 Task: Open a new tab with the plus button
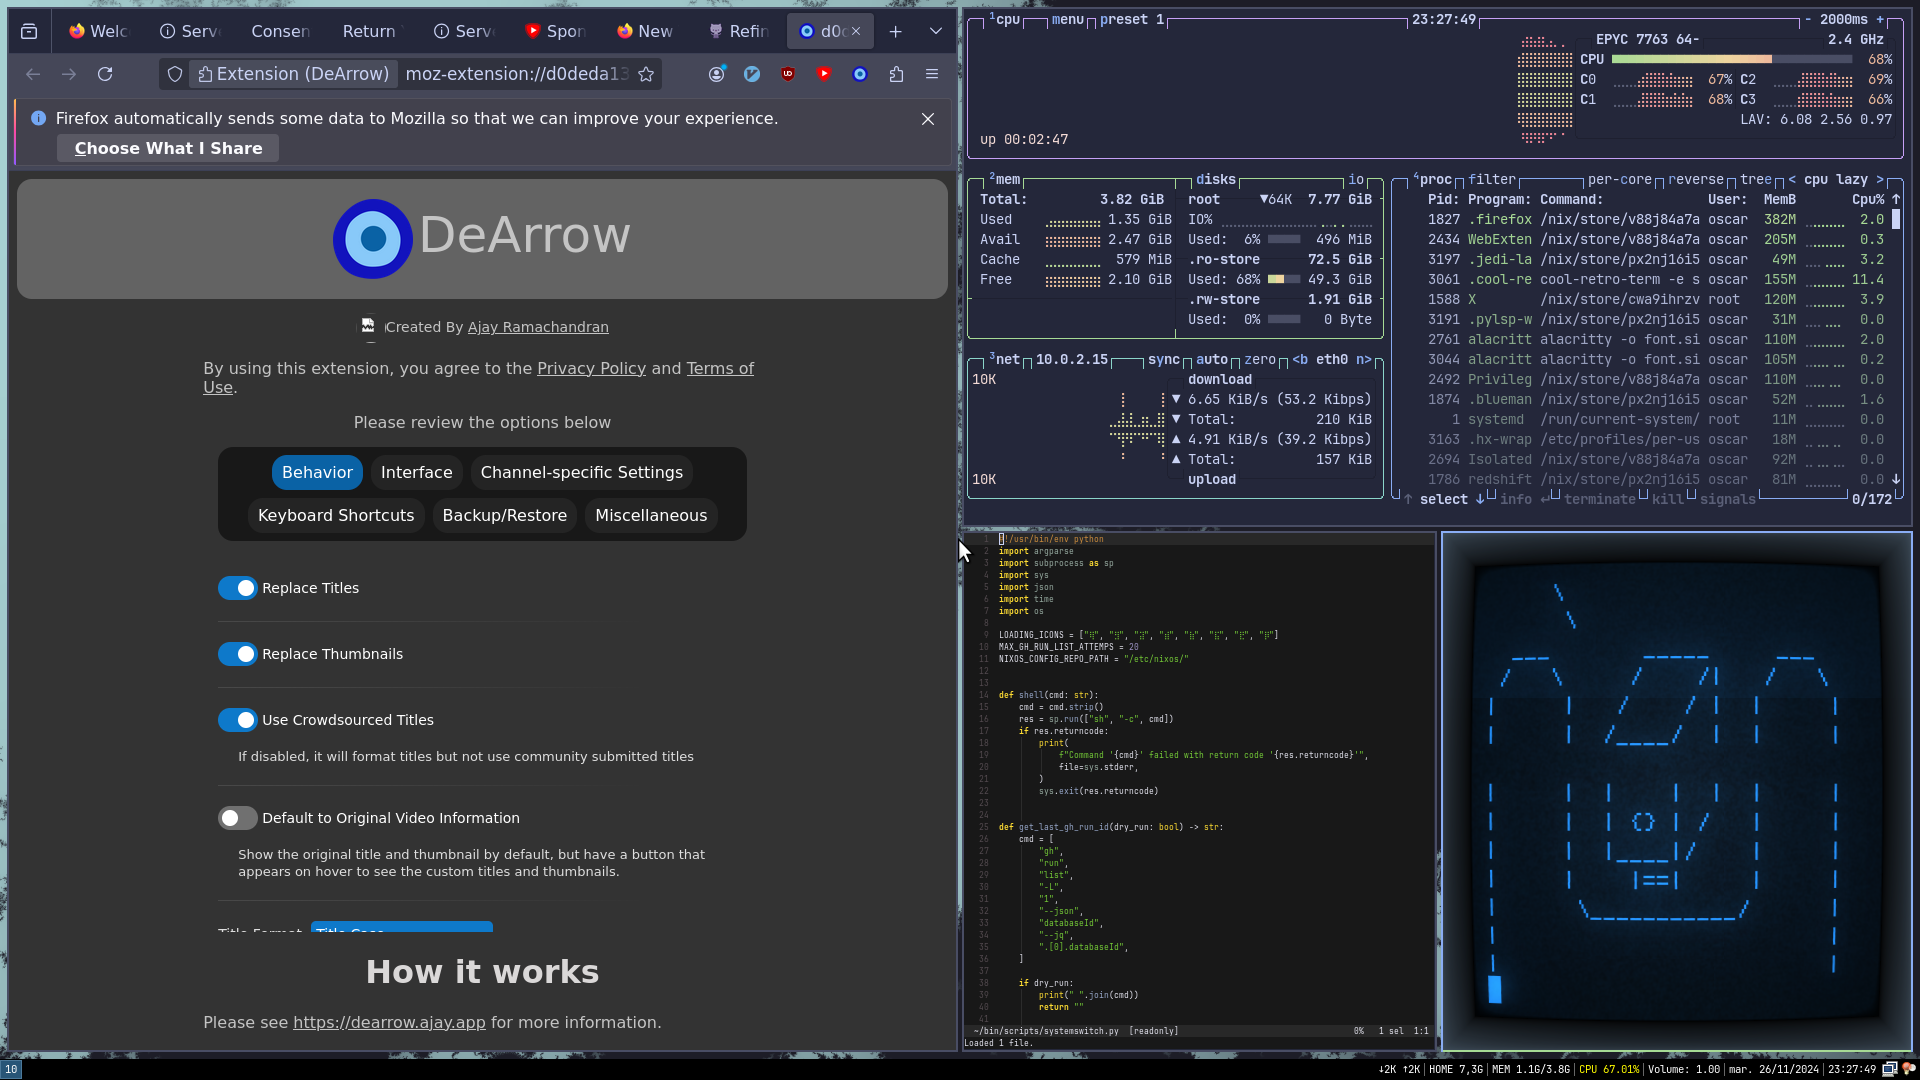(x=896, y=31)
